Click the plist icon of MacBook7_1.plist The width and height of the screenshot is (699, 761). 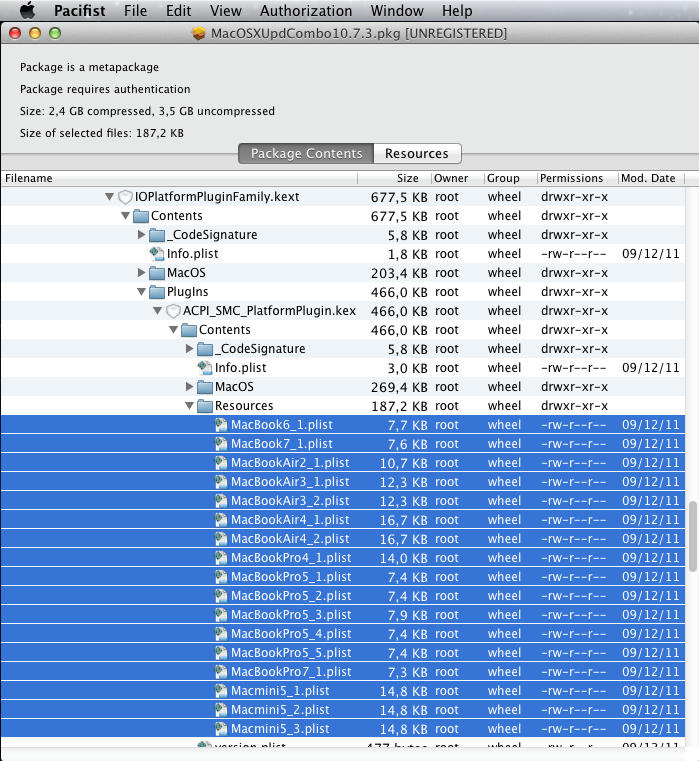tap(221, 444)
